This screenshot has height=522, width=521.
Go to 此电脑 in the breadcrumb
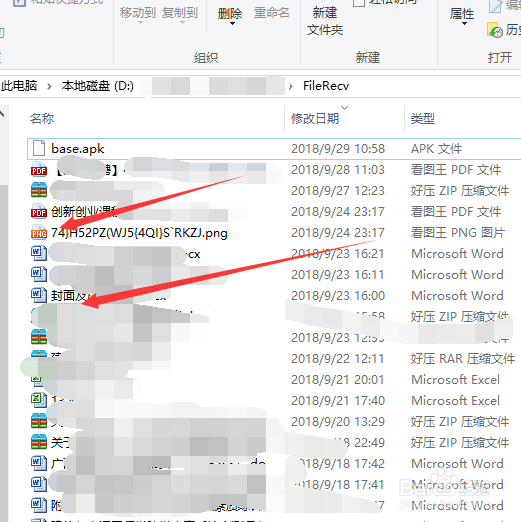(x=19, y=86)
